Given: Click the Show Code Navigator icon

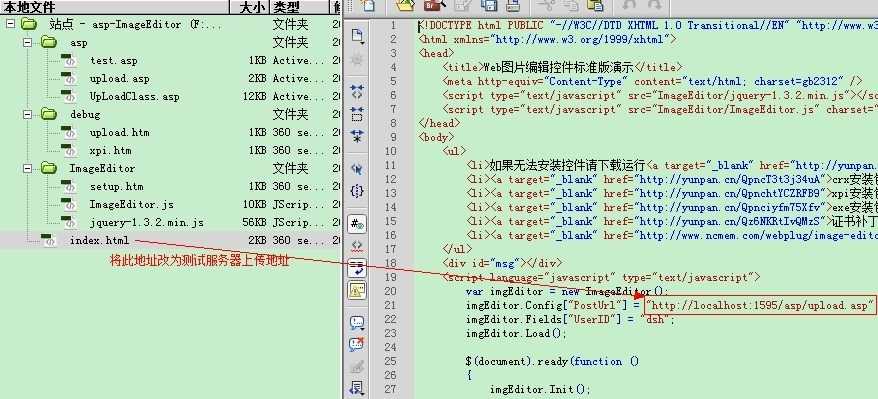Looking at the screenshot, I should [357, 60].
